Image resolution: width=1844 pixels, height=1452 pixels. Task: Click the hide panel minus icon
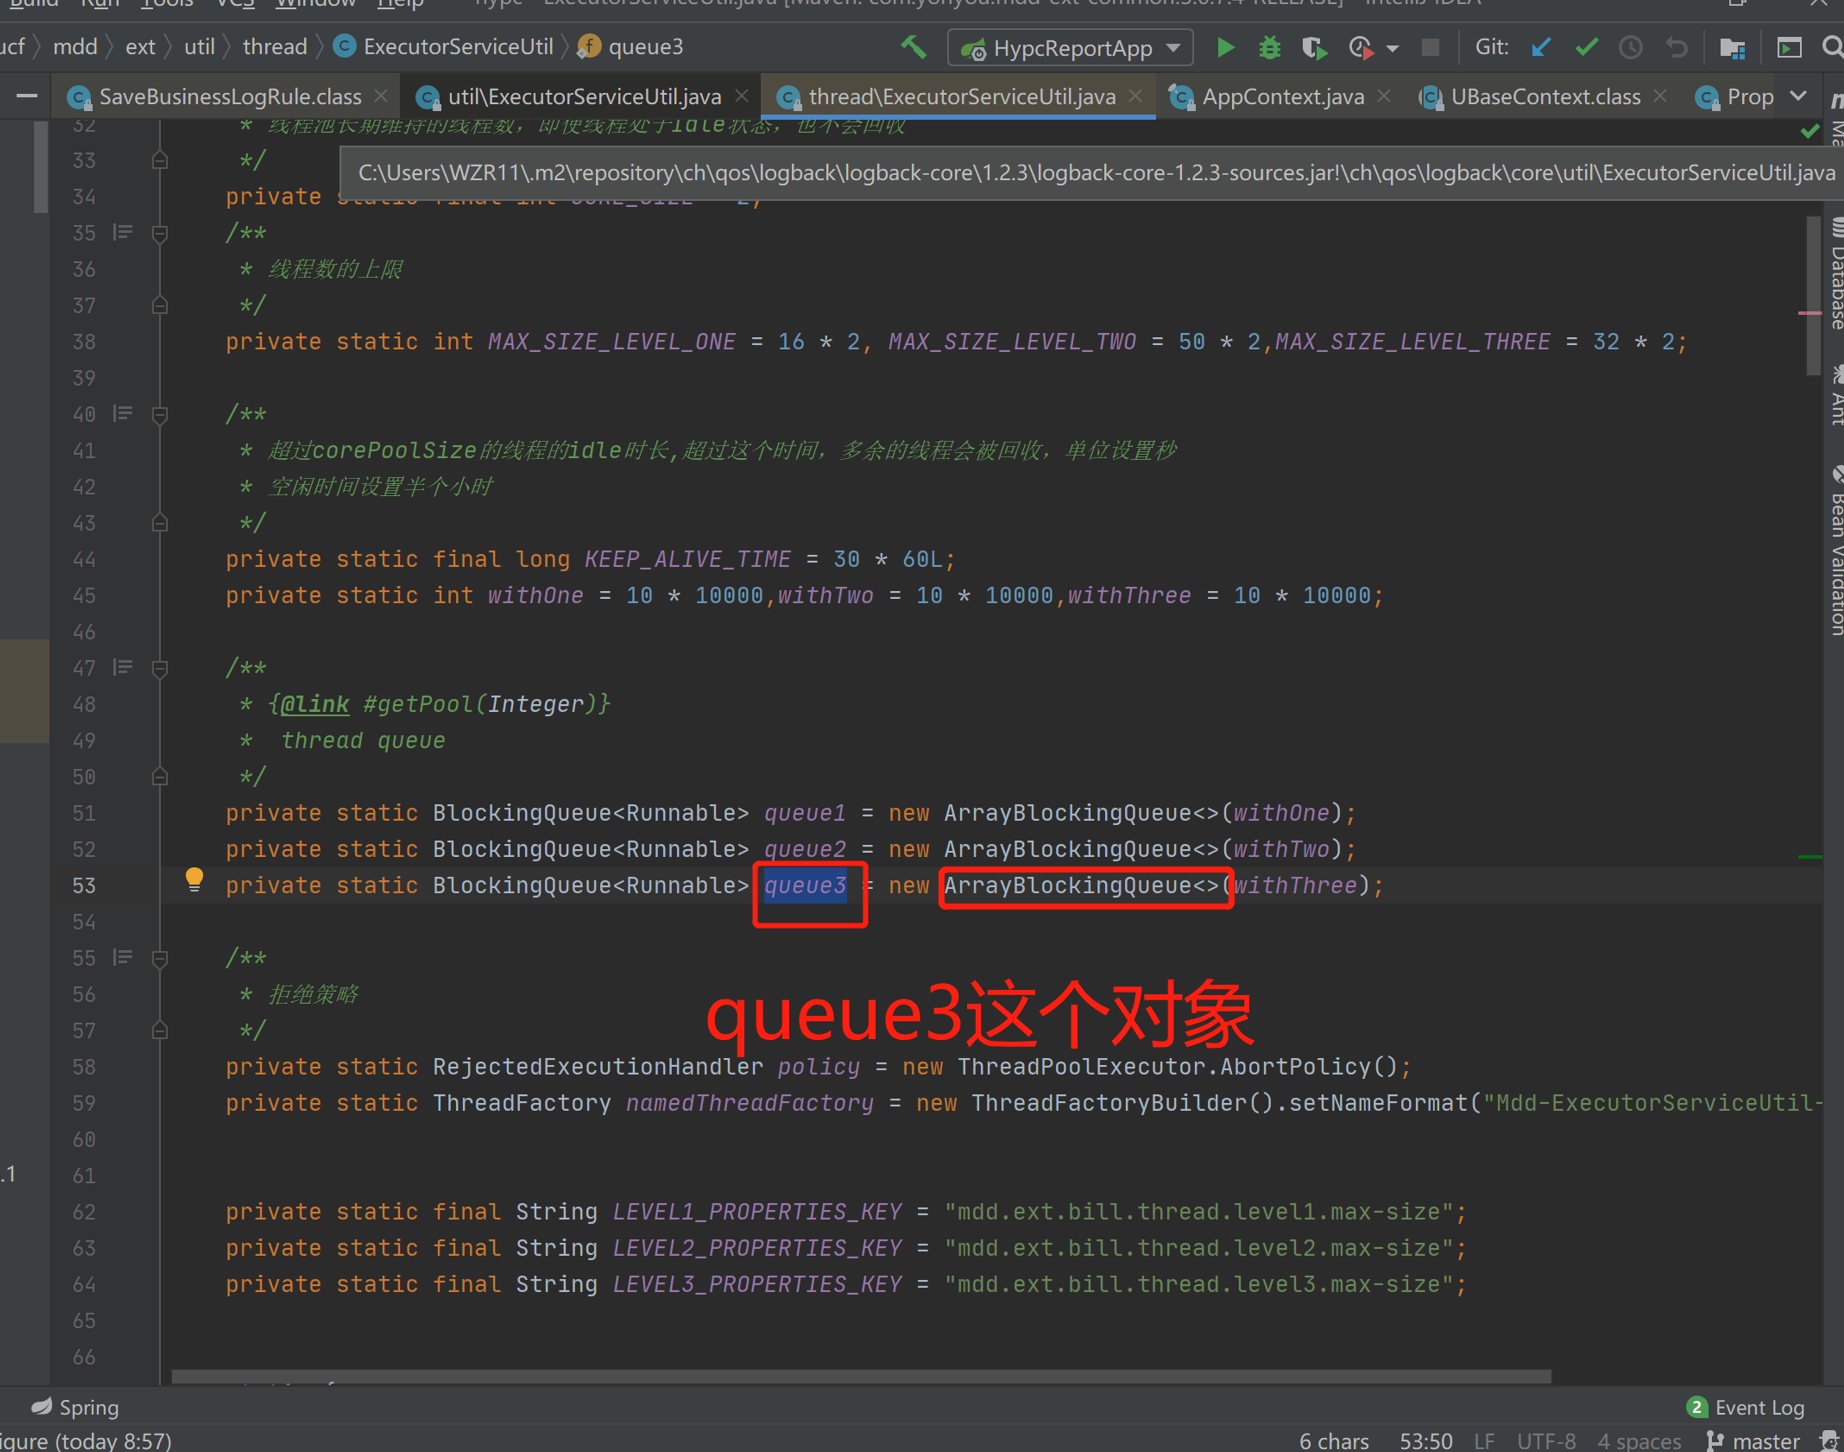click(x=27, y=96)
